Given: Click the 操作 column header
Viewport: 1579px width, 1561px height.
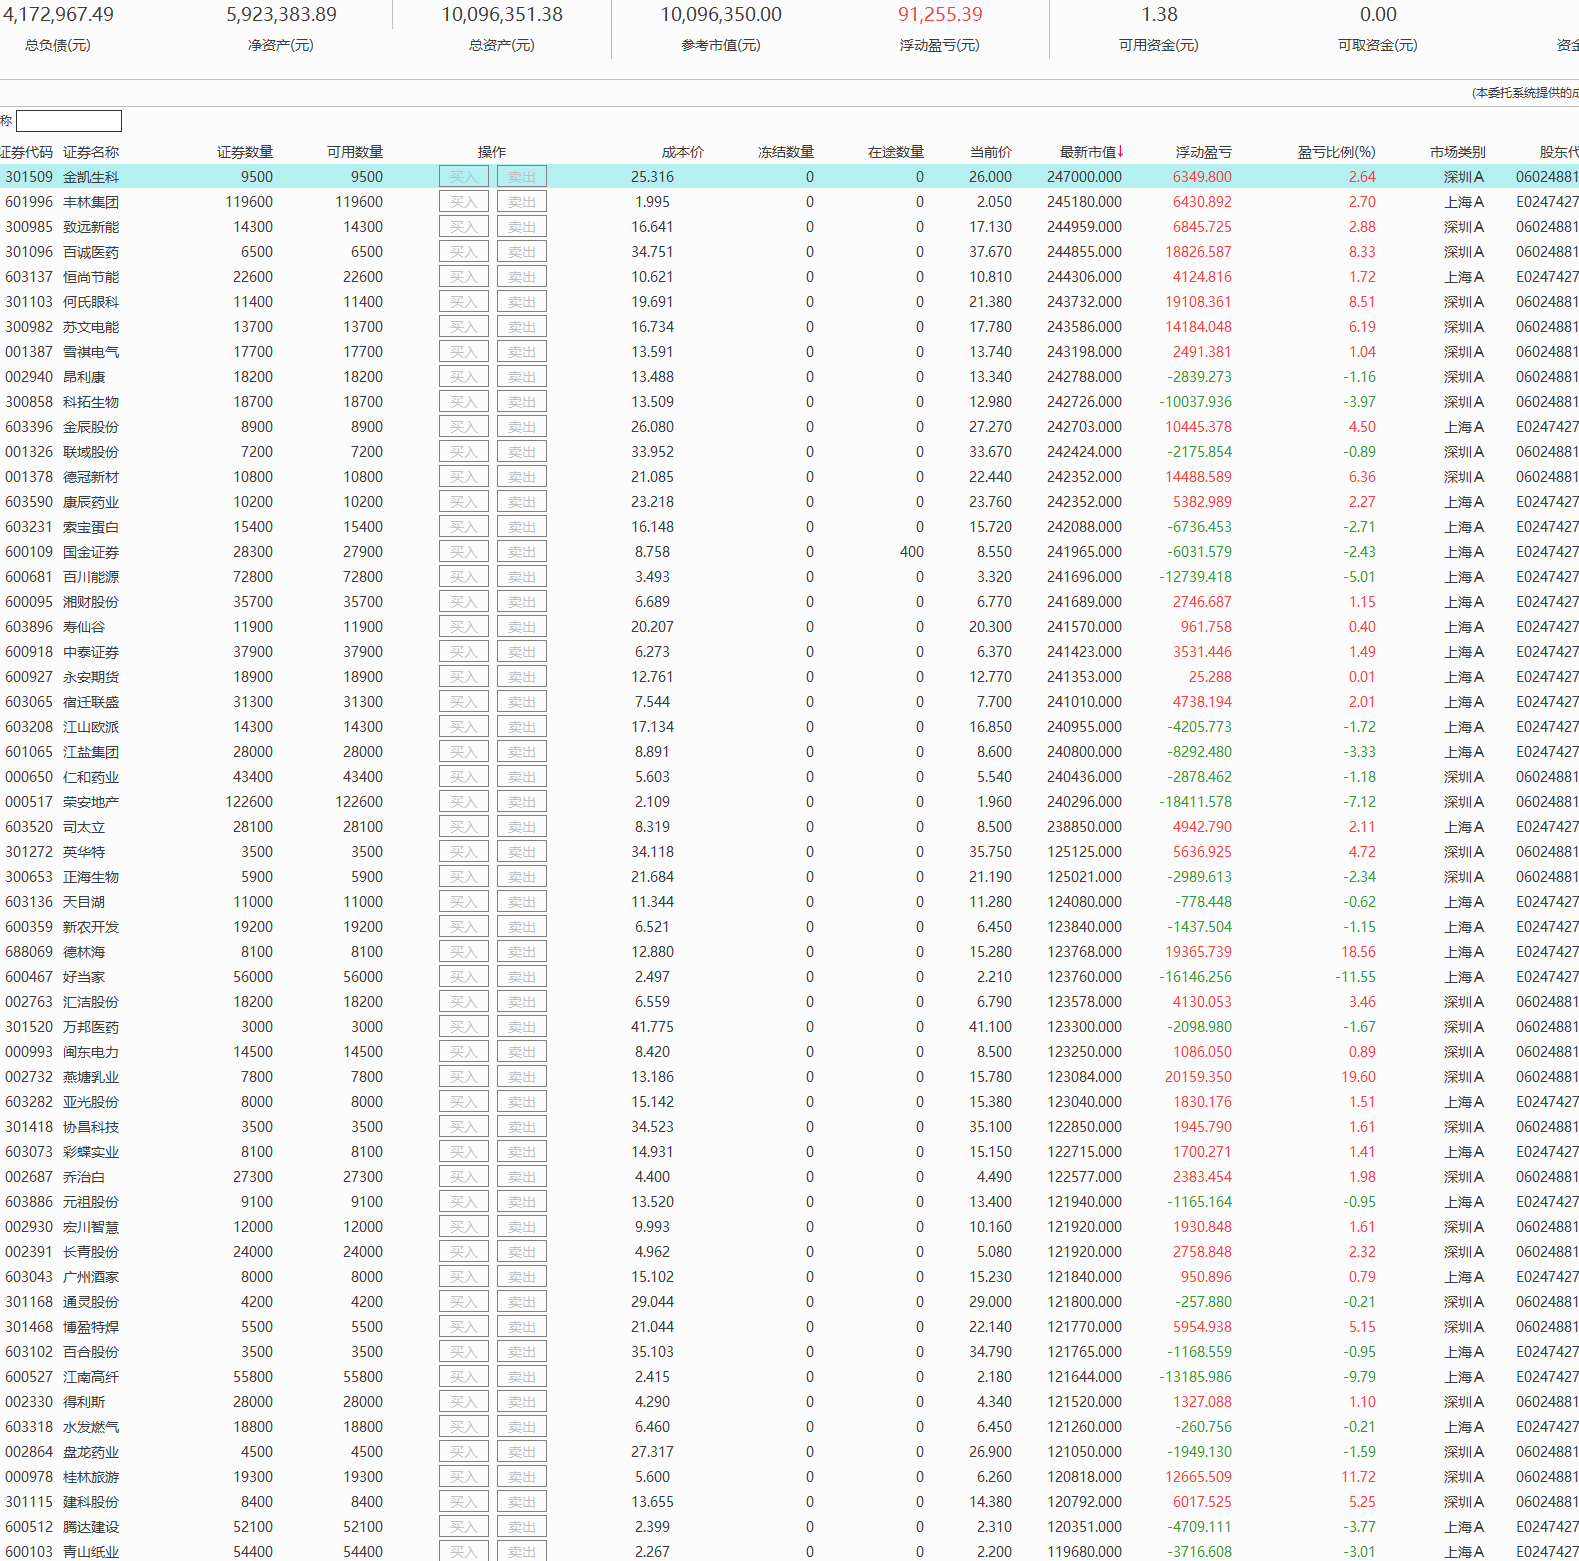Looking at the screenshot, I should [492, 152].
